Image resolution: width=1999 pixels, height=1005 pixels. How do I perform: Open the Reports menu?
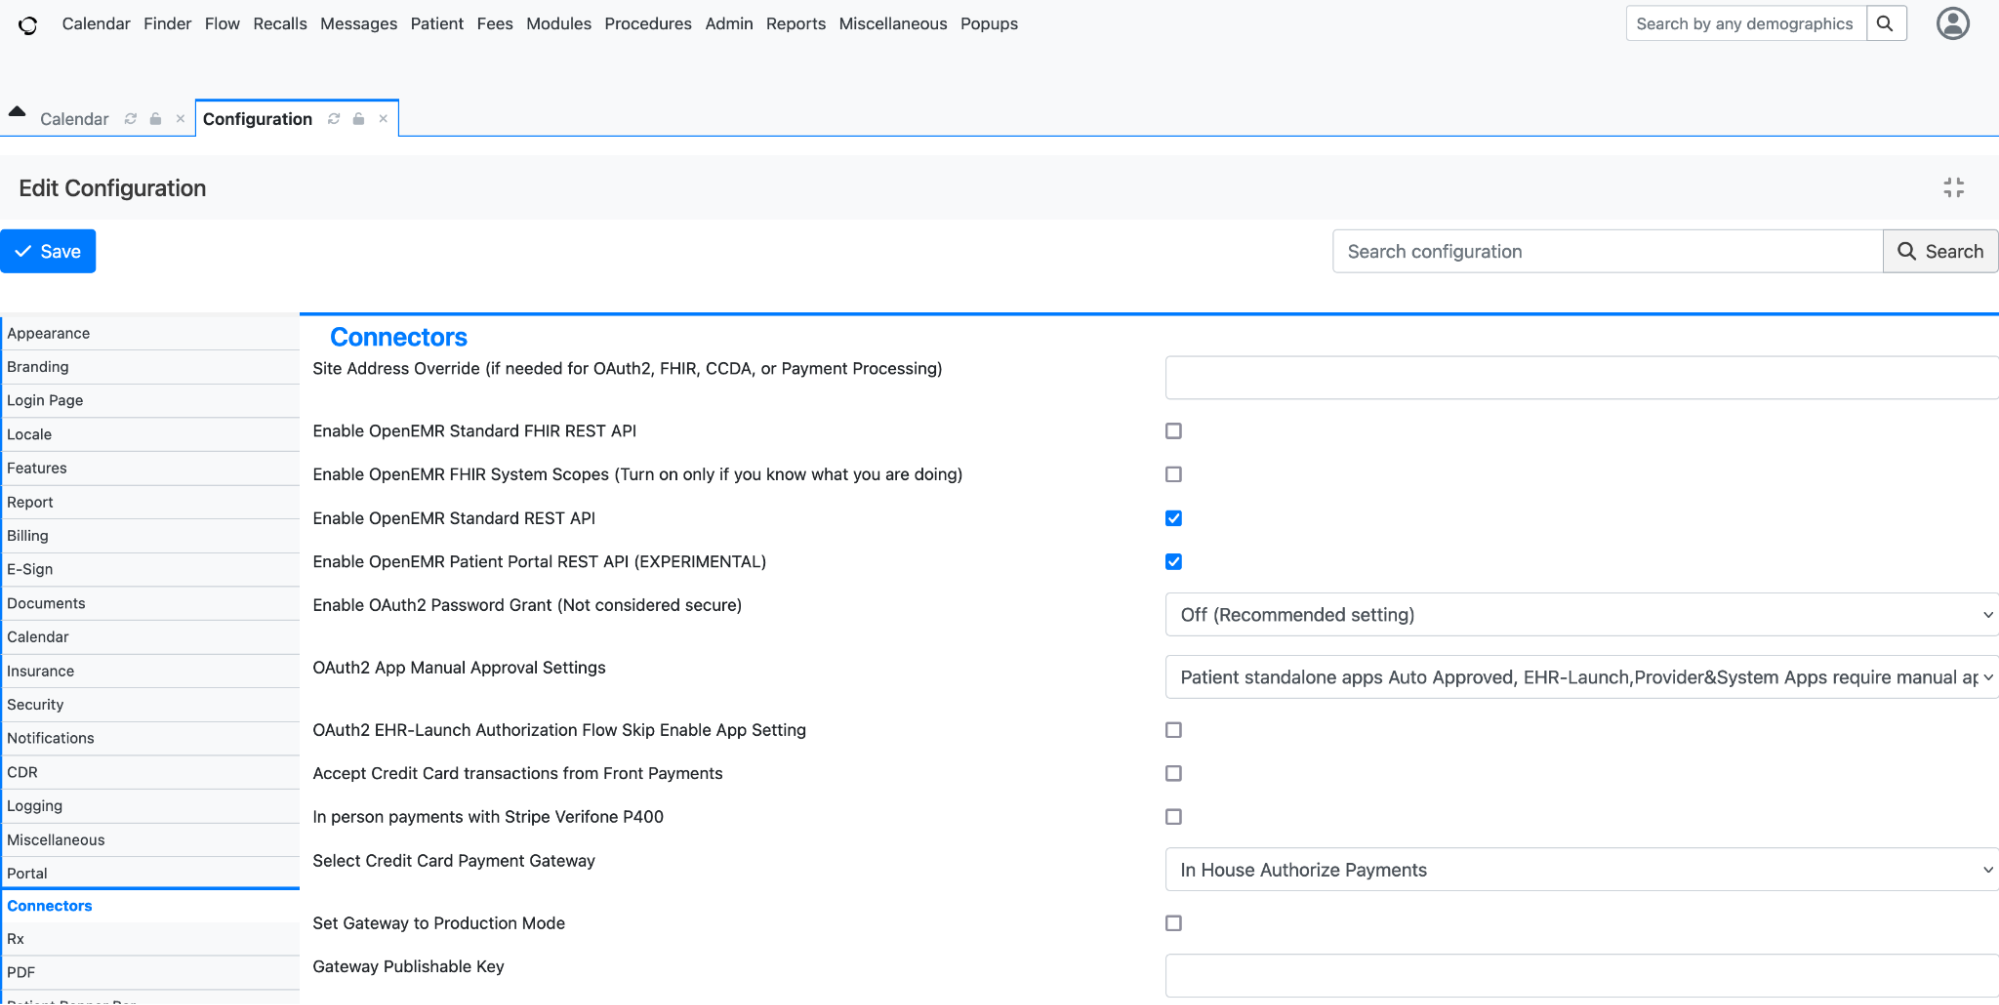coord(796,24)
